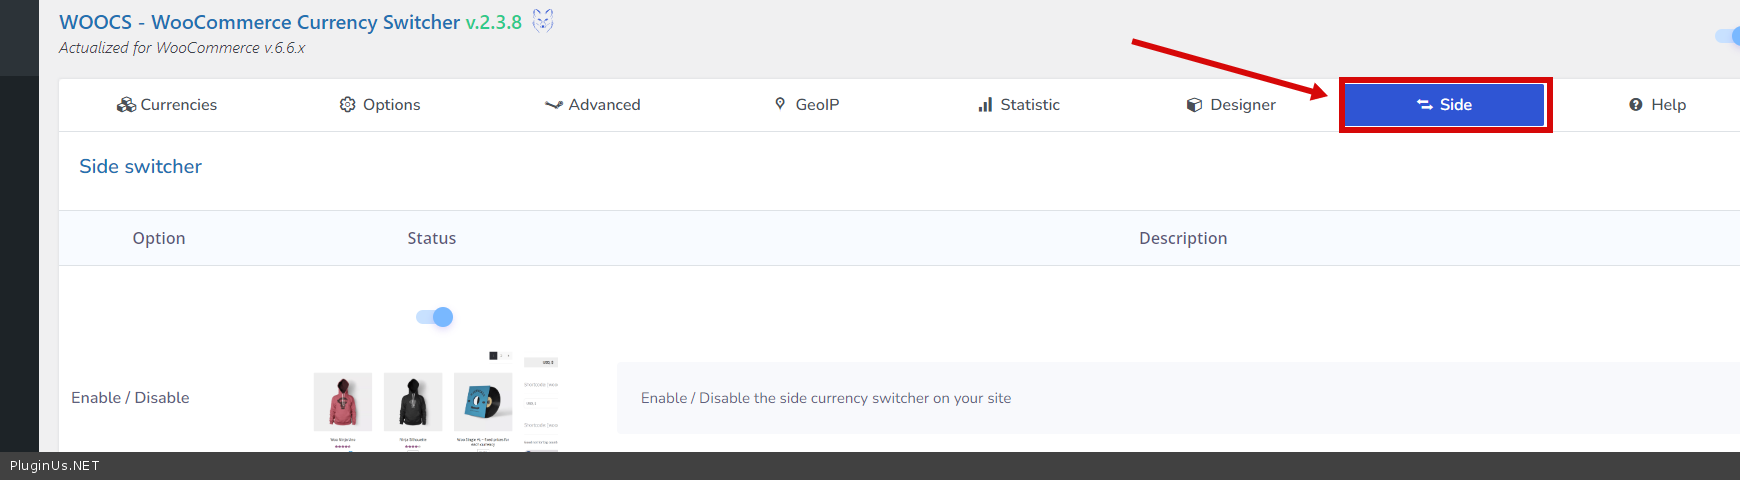This screenshot has width=1740, height=480.
Task: Click the Option column header
Action: click(x=159, y=238)
